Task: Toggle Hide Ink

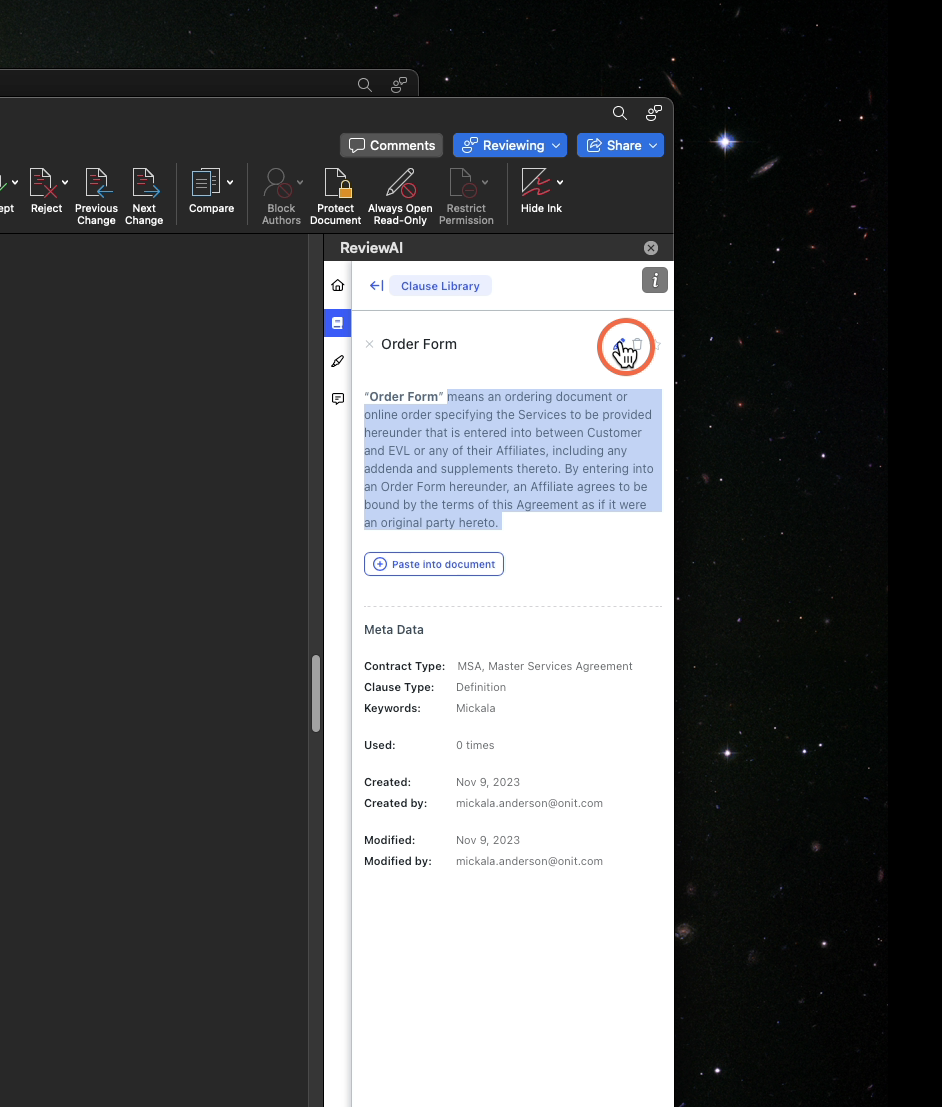Action: click(x=535, y=183)
